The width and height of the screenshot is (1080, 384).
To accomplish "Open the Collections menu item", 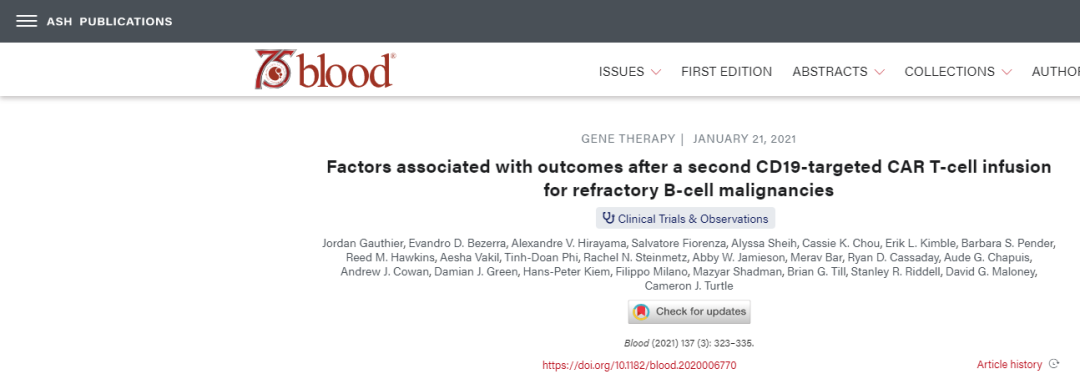I will pyautogui.click(x=950, y=72).
